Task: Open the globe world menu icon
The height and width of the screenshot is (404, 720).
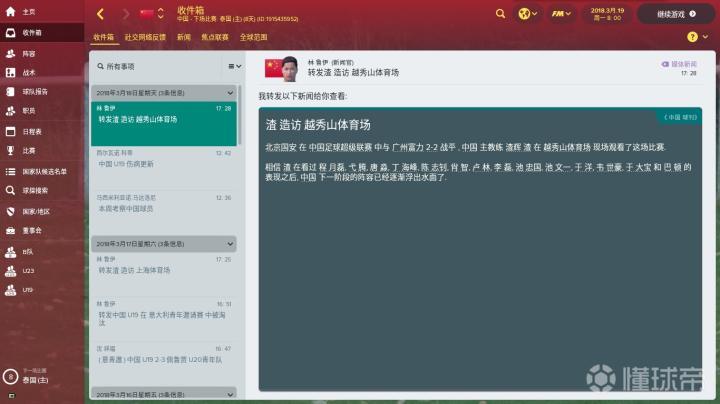Action: tap(527, 14)
